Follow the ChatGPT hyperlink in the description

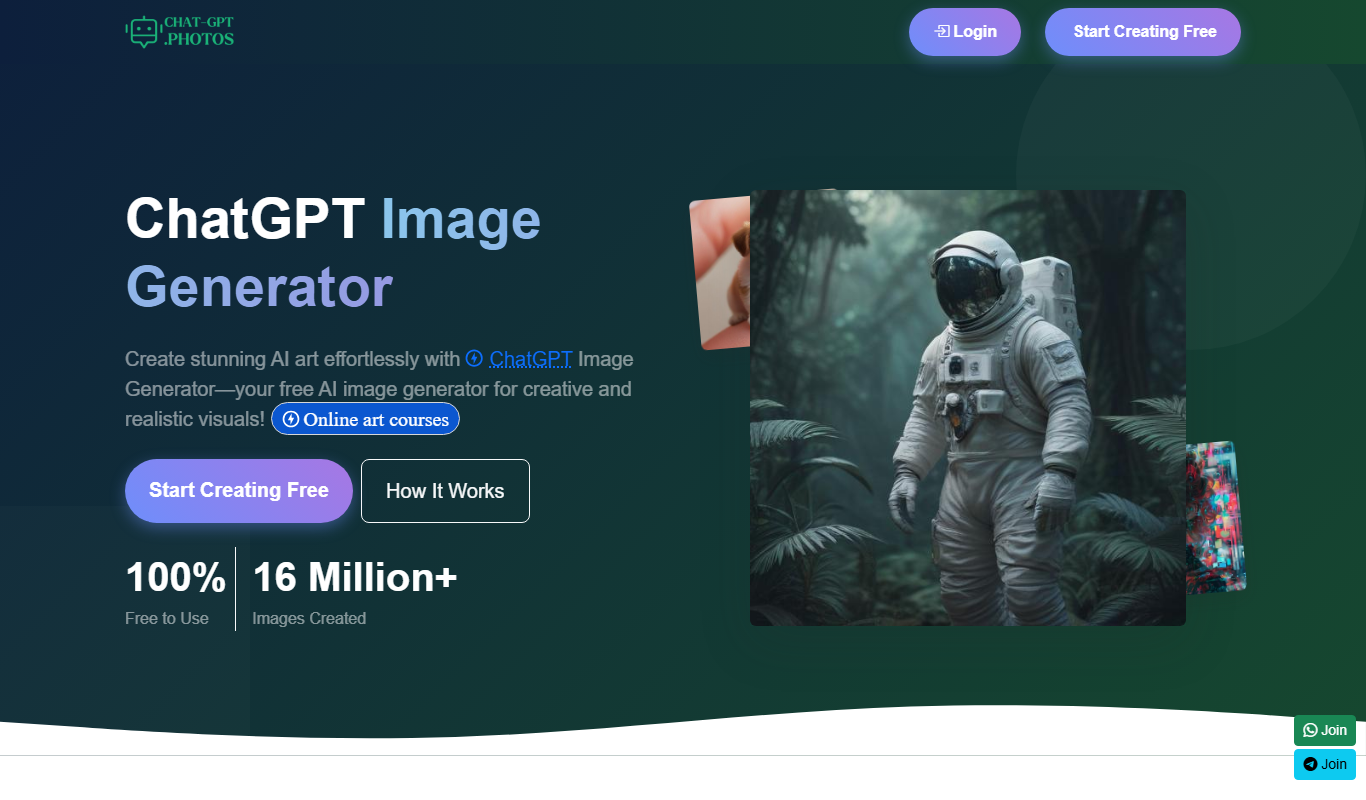click(531, 359)
